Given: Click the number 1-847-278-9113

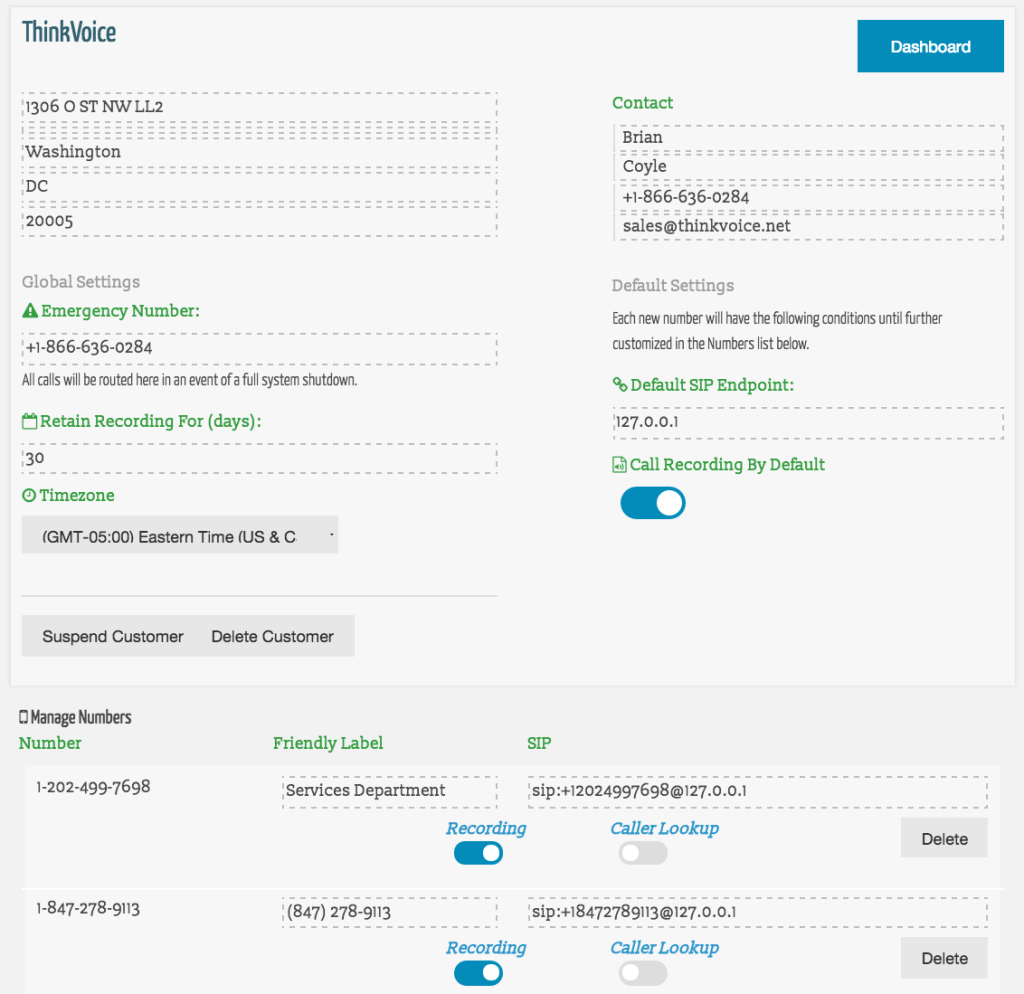Looking at the screenshot, I should click(x=88, y=908).
